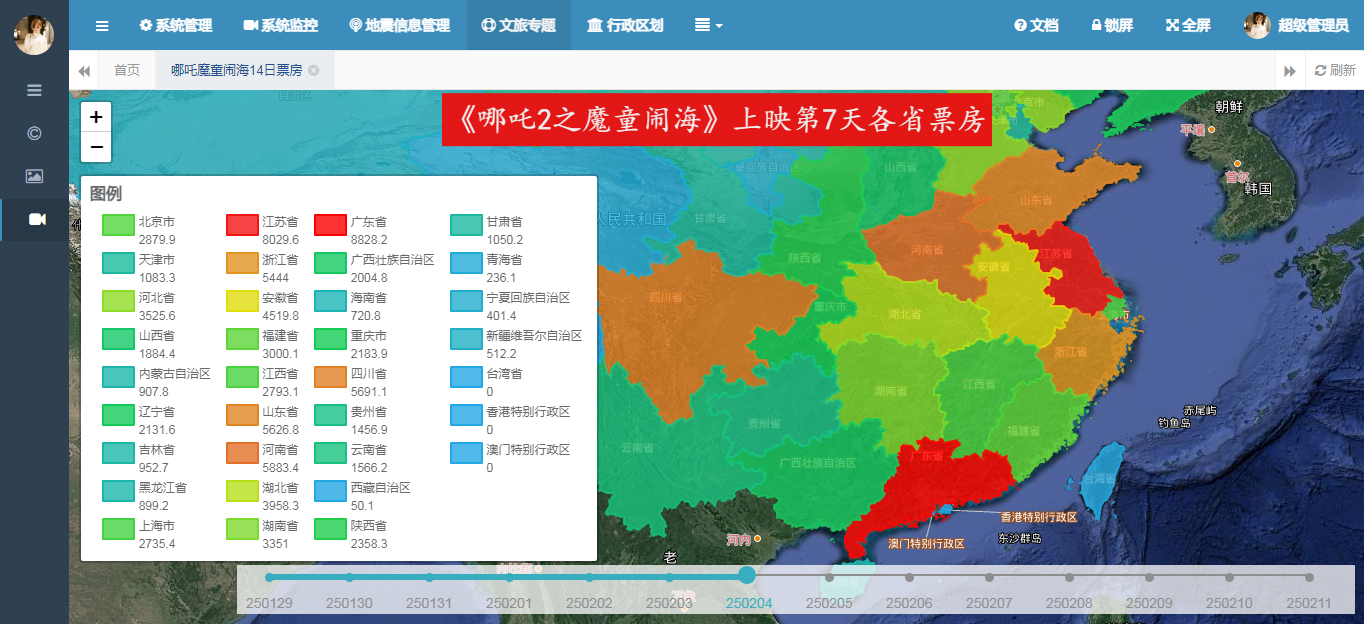The width and height of the screenshot is (1364, 624).
Task: Click 黑龙江省 legend entry
Action: (x=145, y=496)
